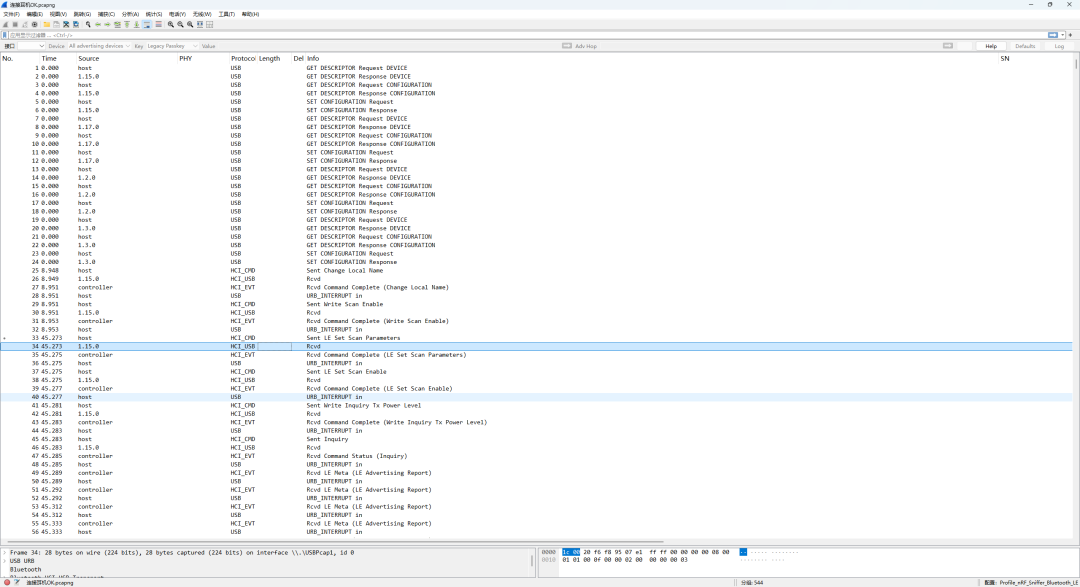This screenshot has height=587, width=1080.
Task: Click the stop capture icon
Action: (16, 24)
